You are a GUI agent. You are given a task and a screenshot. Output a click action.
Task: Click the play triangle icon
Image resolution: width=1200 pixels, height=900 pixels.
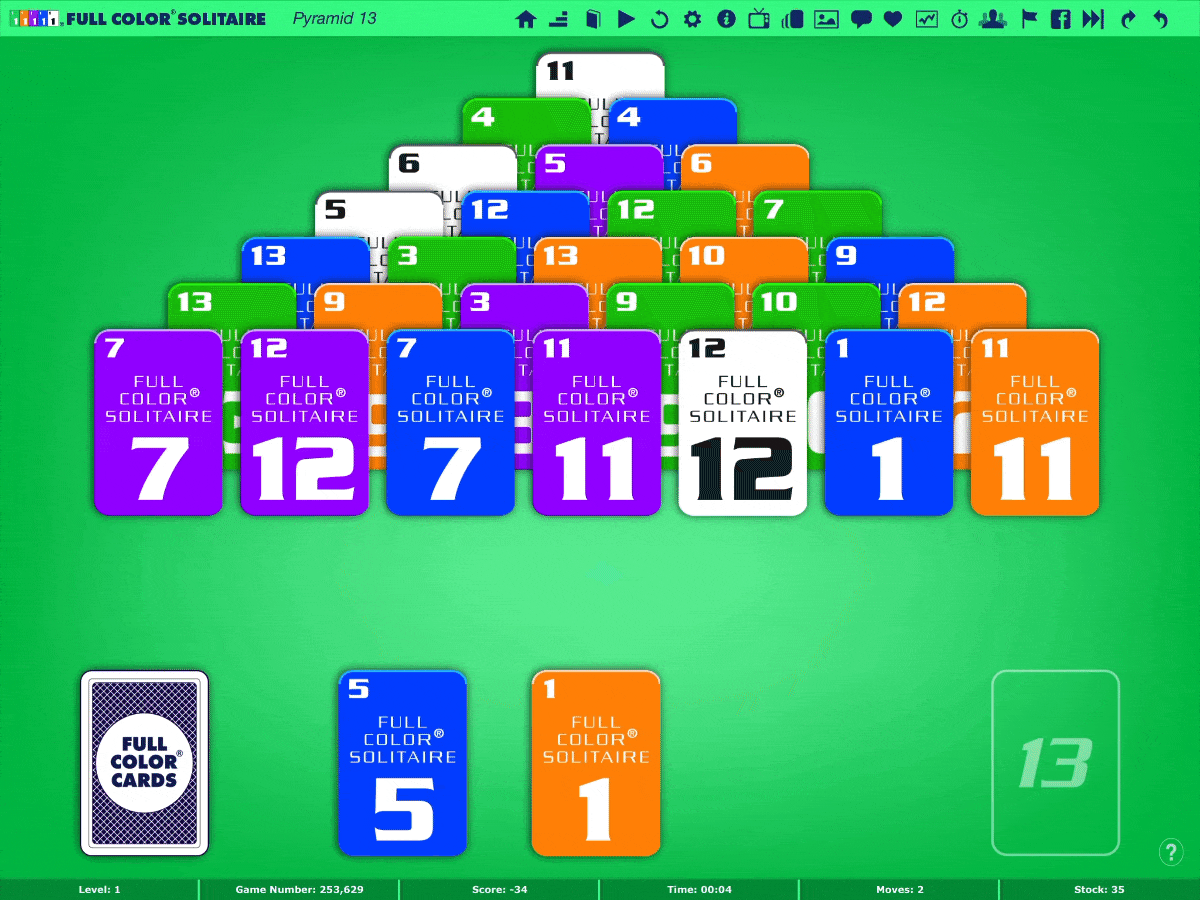[x=626, y=18]
